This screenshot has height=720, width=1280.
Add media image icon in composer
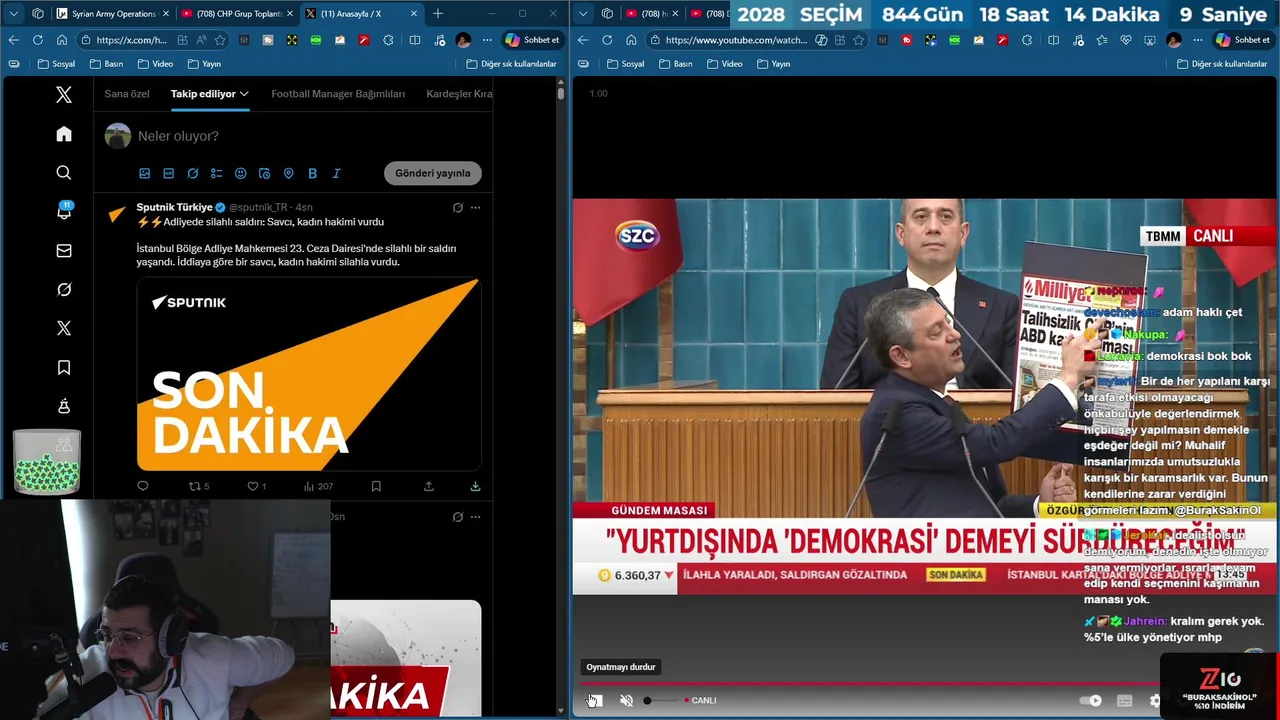point(144,173)
